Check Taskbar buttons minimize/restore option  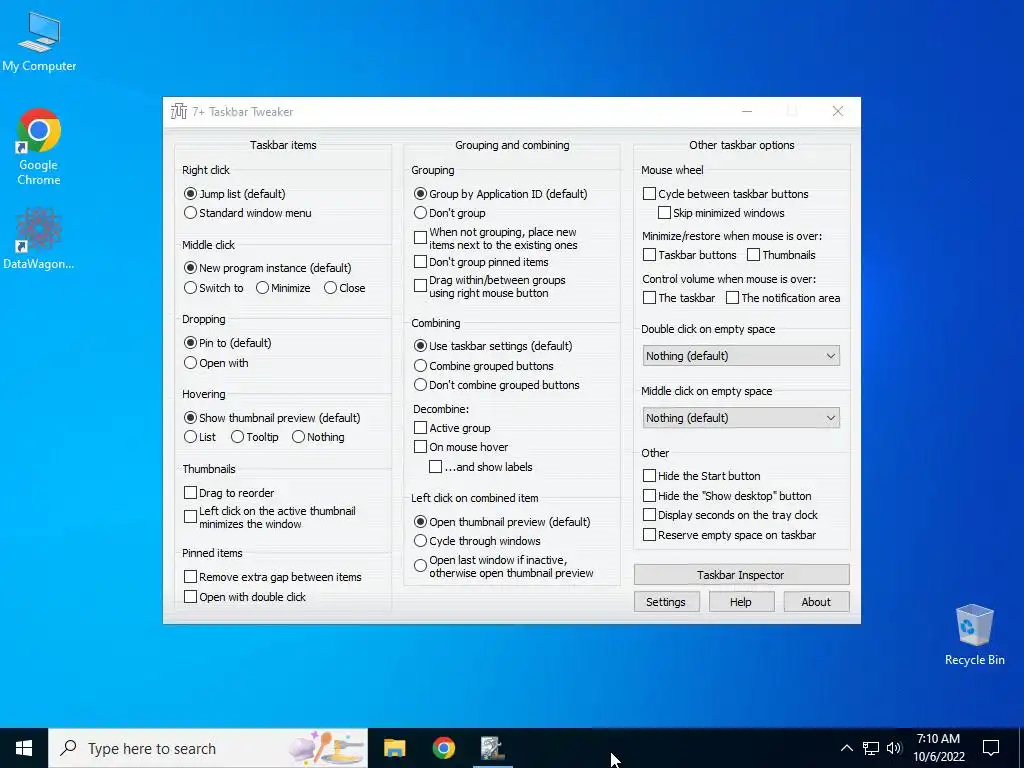point(690,255)
